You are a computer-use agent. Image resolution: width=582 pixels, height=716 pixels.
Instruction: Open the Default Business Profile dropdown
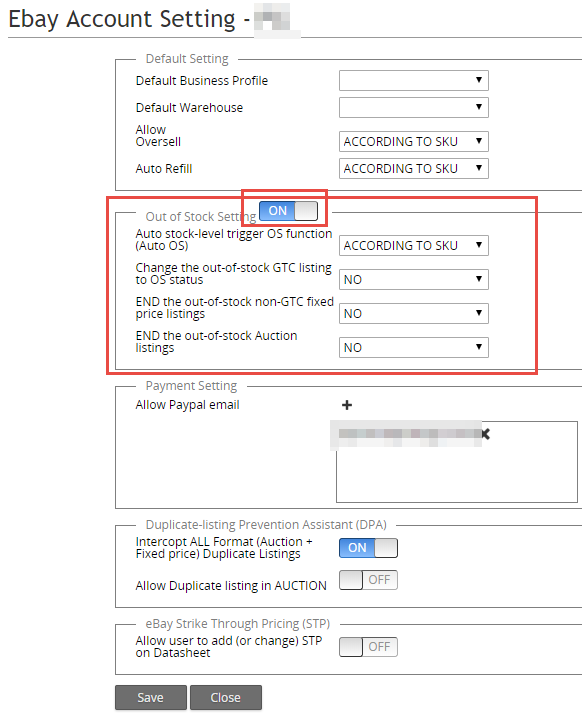pyautogui.click(x=414, y=80)
